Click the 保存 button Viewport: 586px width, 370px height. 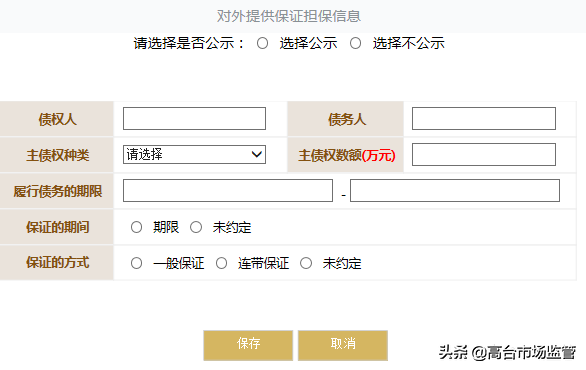click(248, 345)
